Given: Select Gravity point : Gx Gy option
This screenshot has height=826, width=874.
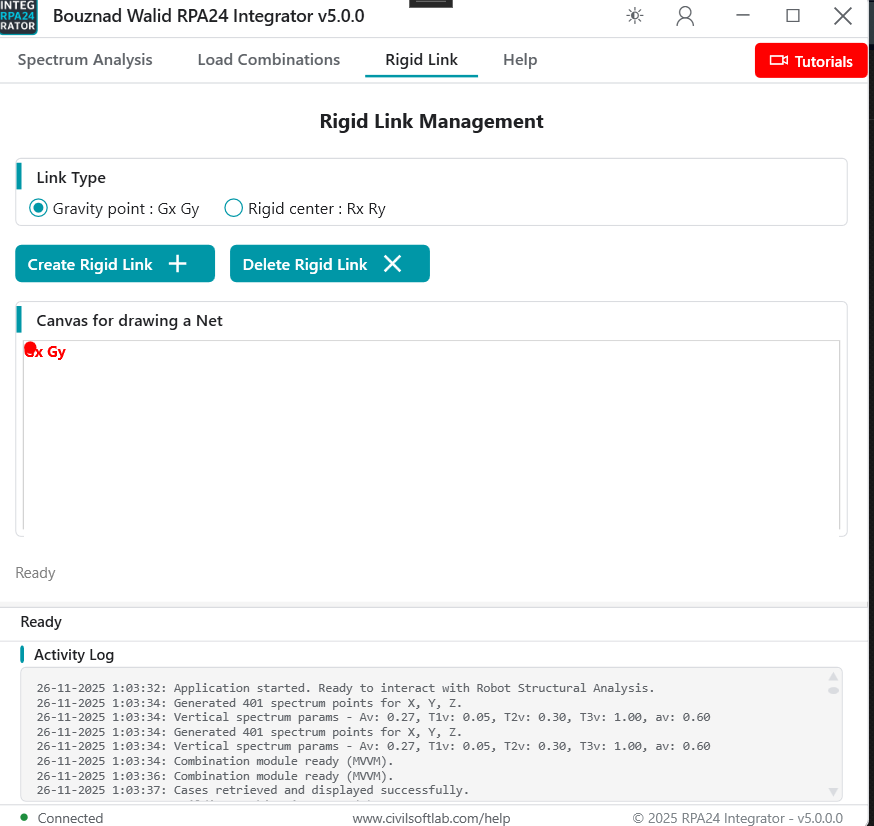Looking at the screenshot, I should (38, 208).
